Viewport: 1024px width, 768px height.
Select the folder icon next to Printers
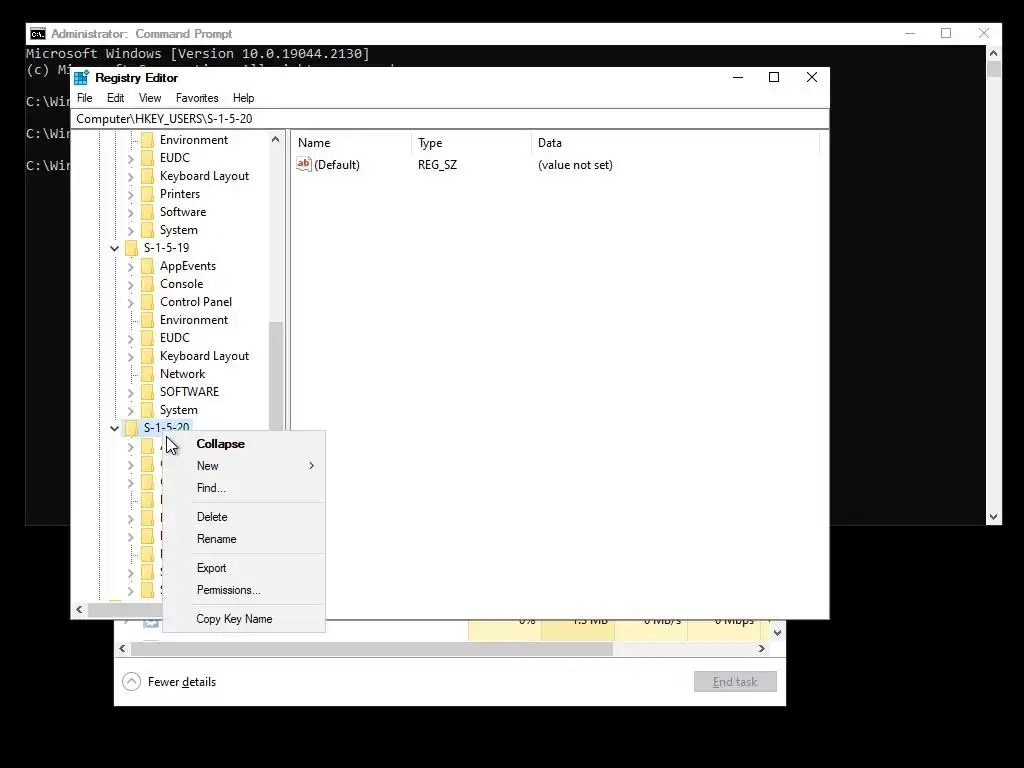tap(148, 194)
